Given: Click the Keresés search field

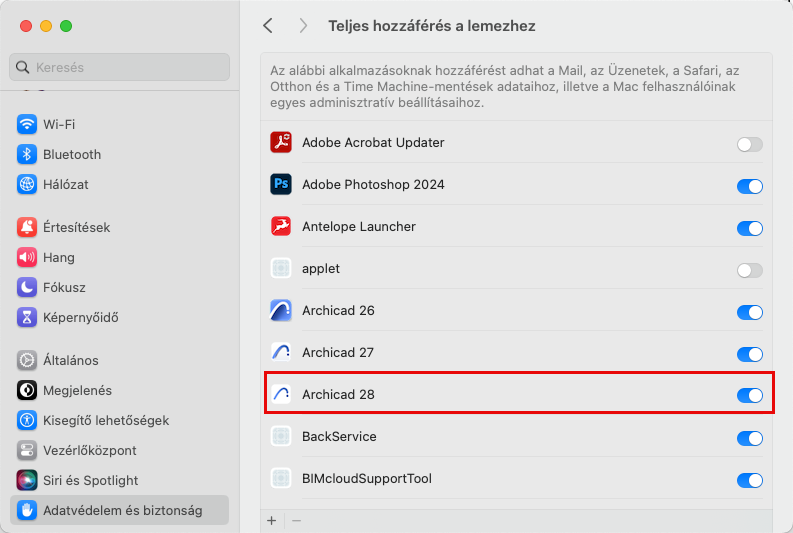Looking at the screenshot, I should click(x=119, y=67).
